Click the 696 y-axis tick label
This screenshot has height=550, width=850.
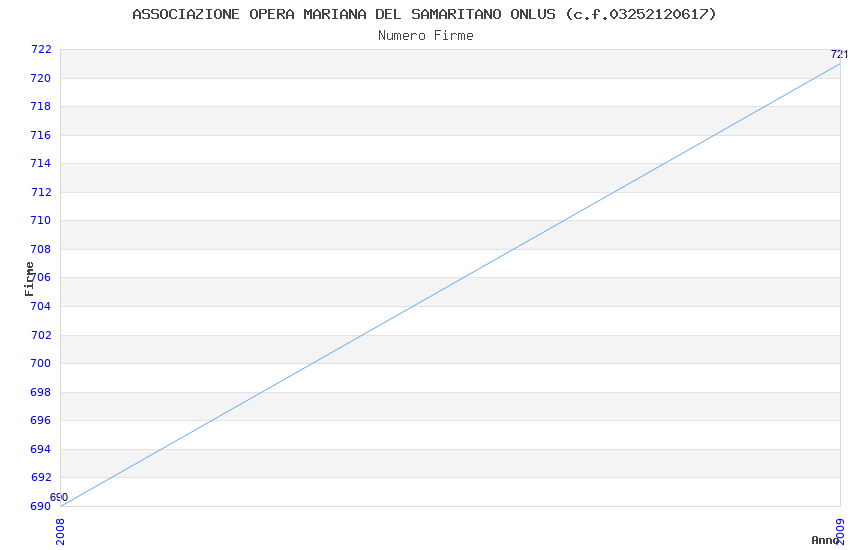41,420
